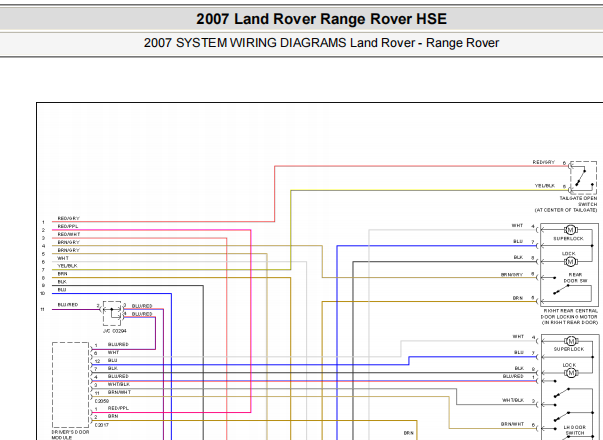Click the "2007 SYSTEM WIRING DIAGRAMS" subtitle line
Image resolution: width=603 pixels, height=440 pixels.
point(321,43)
